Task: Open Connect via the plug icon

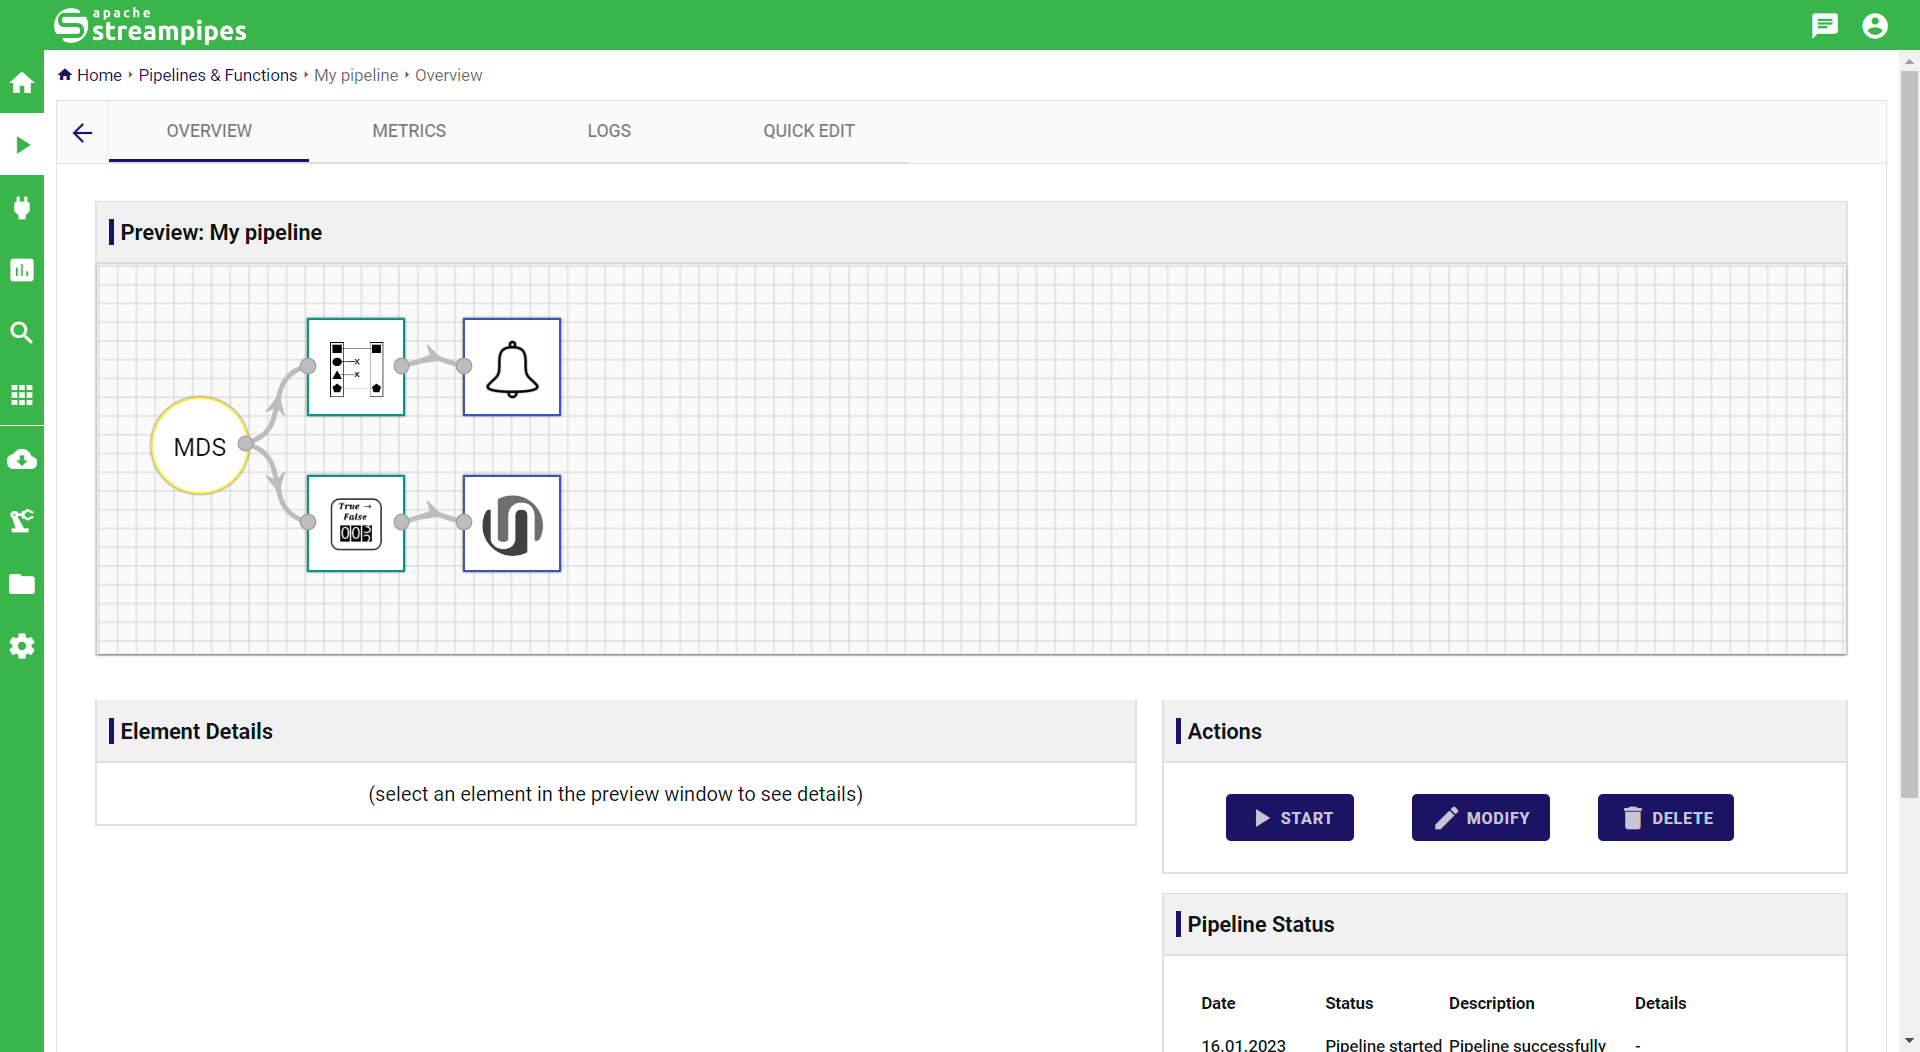Action: tap(22, 208)
